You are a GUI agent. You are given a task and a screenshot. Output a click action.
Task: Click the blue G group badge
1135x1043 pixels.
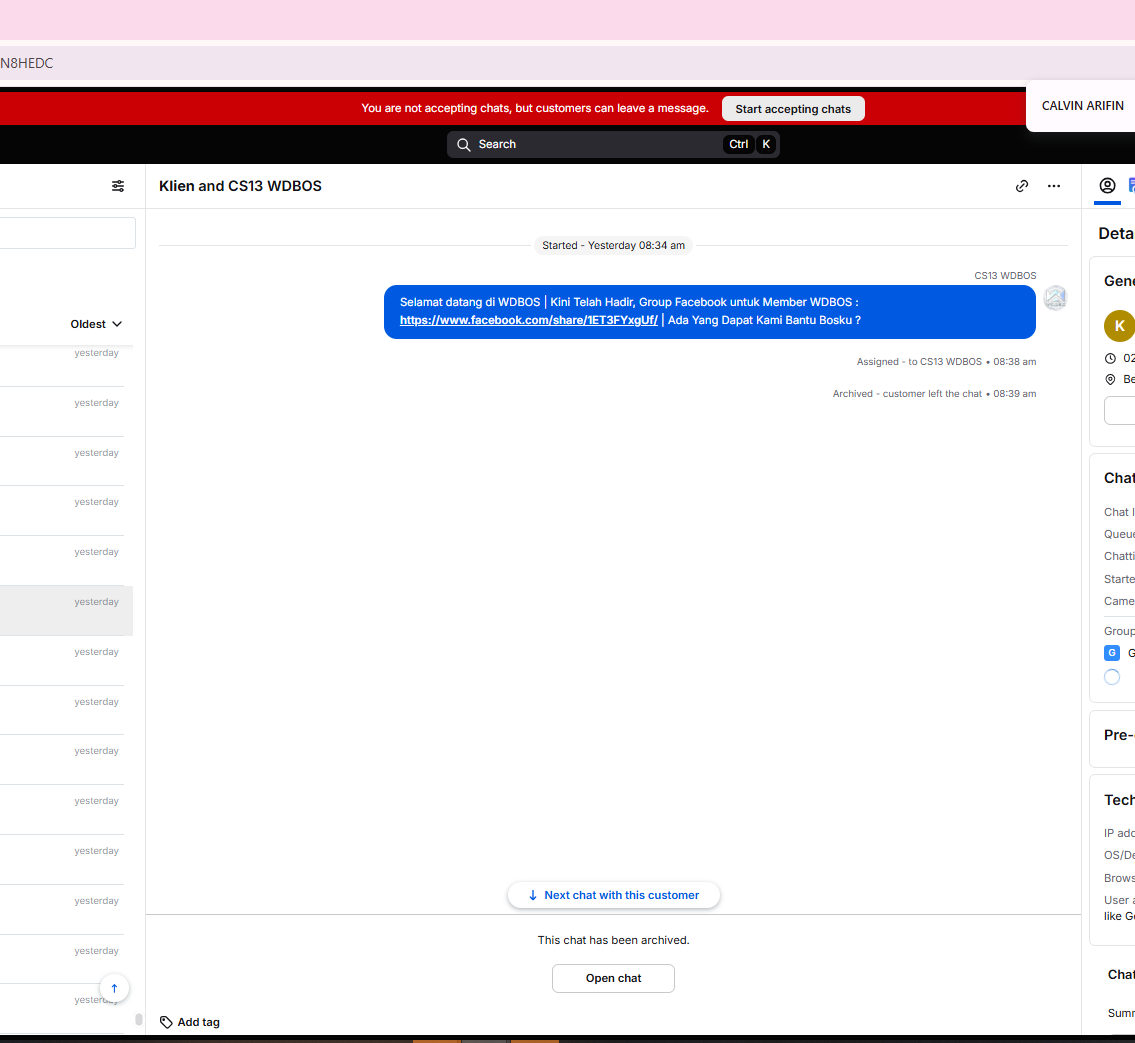pos(1112,653)
